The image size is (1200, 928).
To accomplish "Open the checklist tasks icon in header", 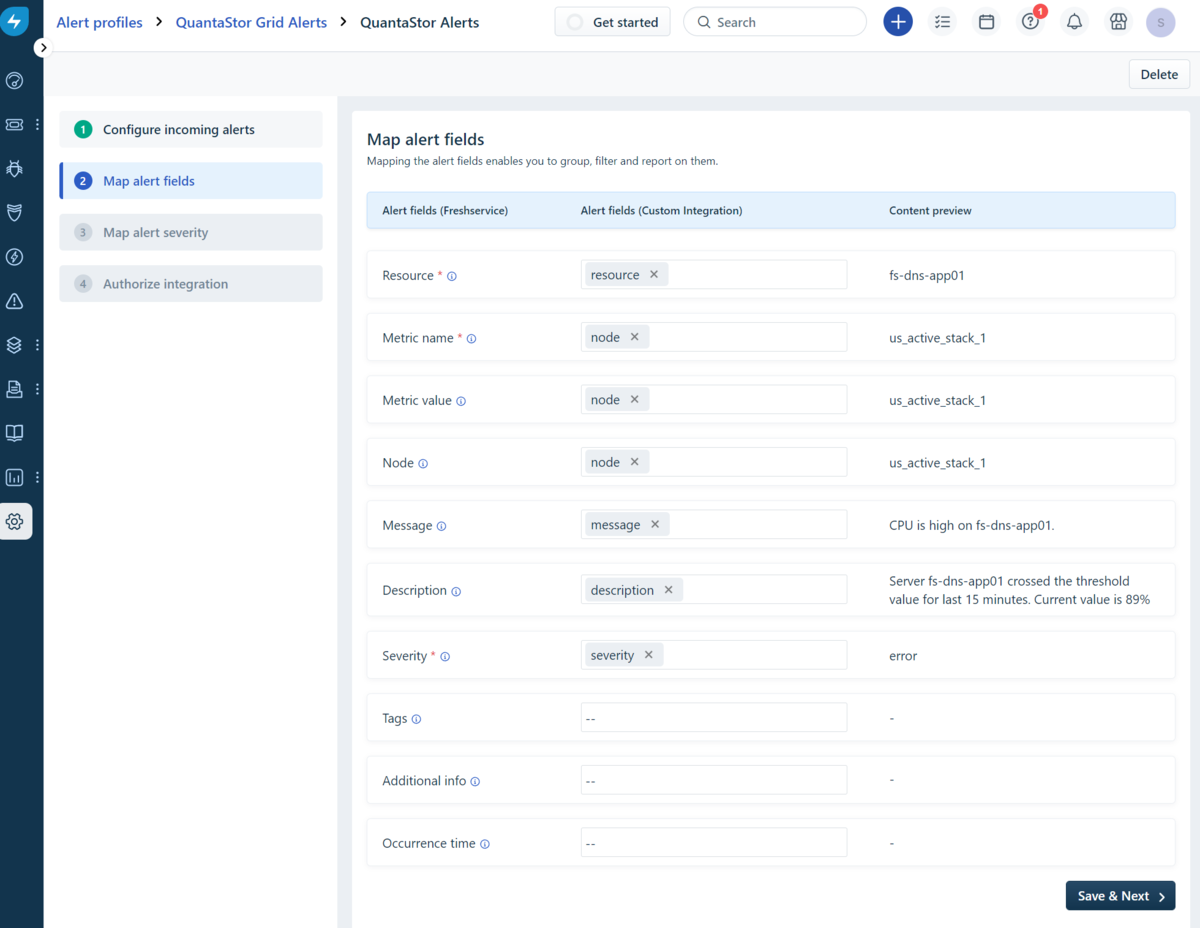I will [x=942, y=22].
